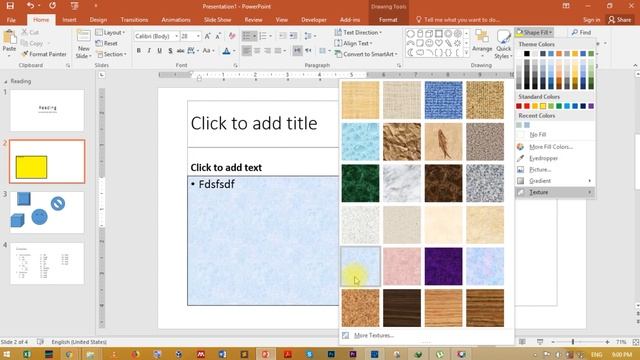
Task: Select the cork texture
Action: point(360,308)
